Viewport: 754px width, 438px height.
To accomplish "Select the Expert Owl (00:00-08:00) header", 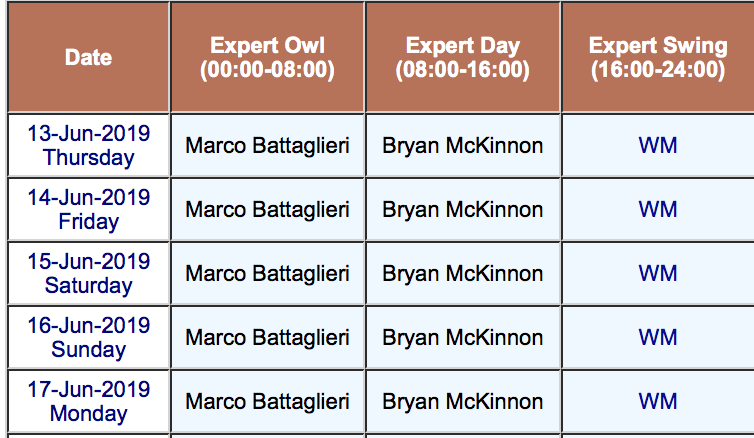I will click(x=267, y=57).
